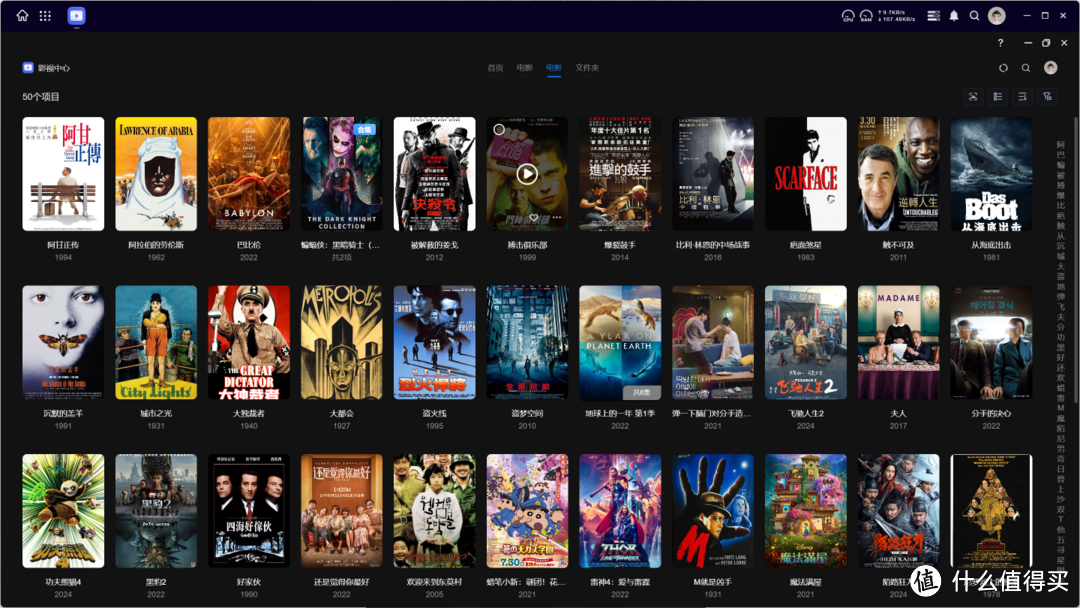Viewport: 1080px width, 608px height.
Task: Click the scan/scrape media icon
Action: [972, 97]
